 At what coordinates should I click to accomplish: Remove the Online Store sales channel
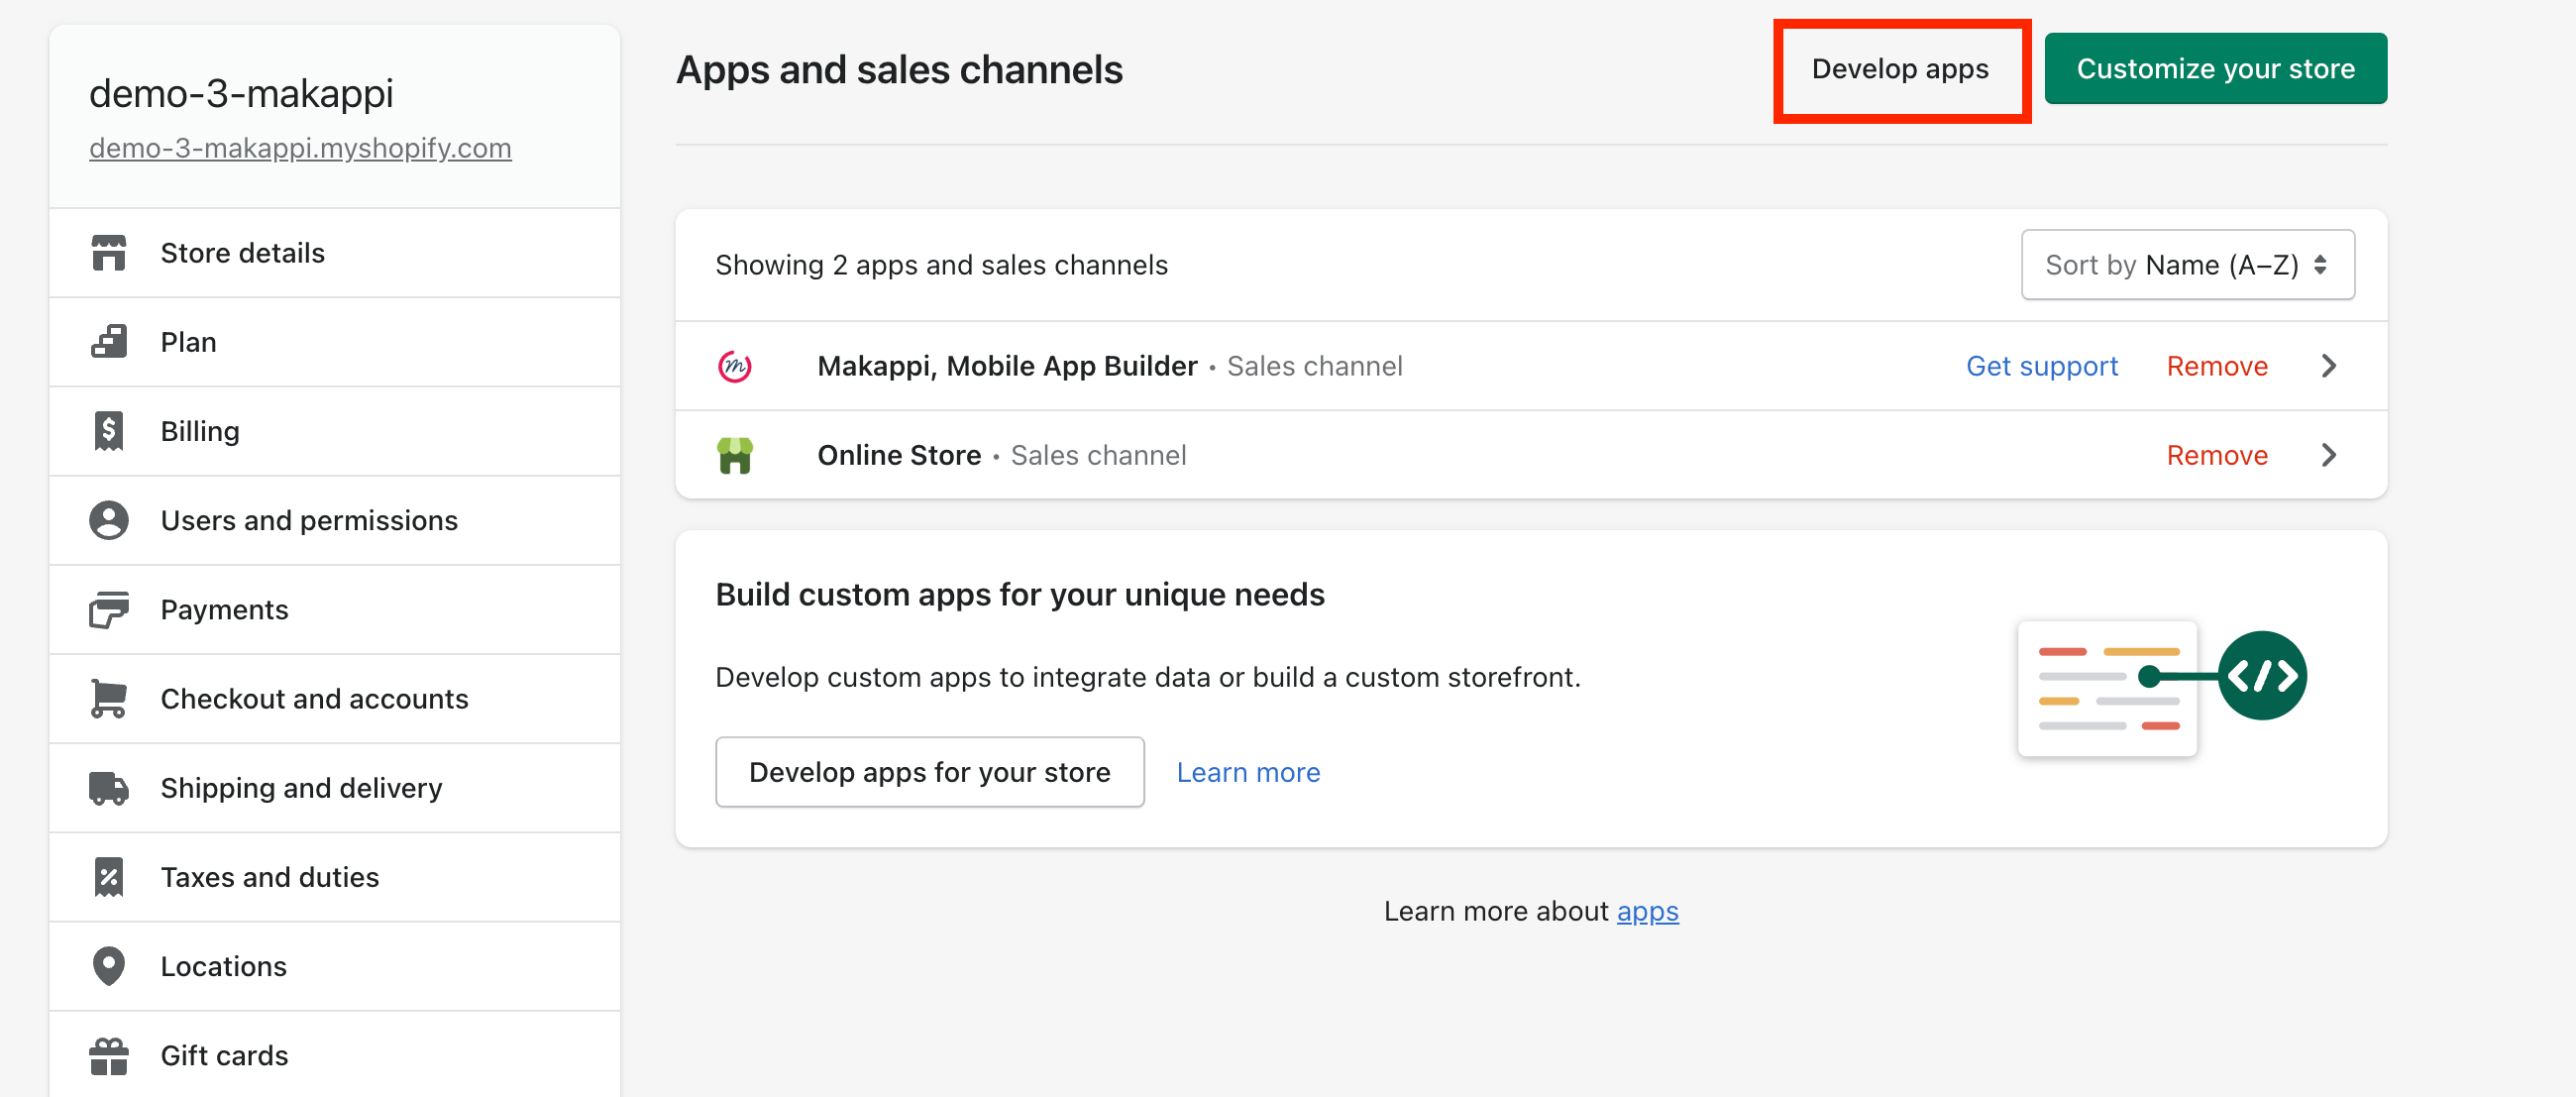click(x=2216, y=455)
